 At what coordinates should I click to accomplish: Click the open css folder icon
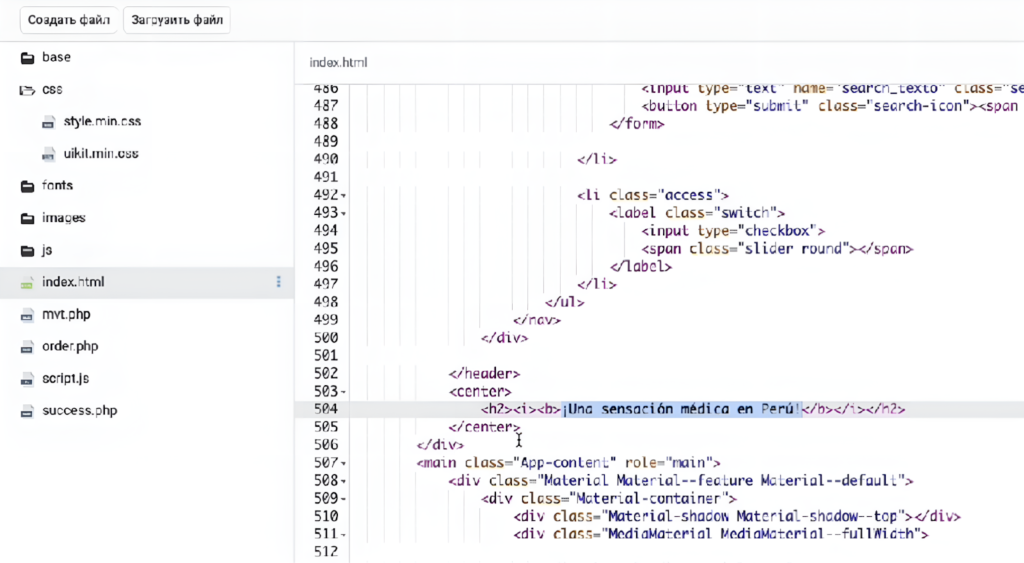(27, 90)
